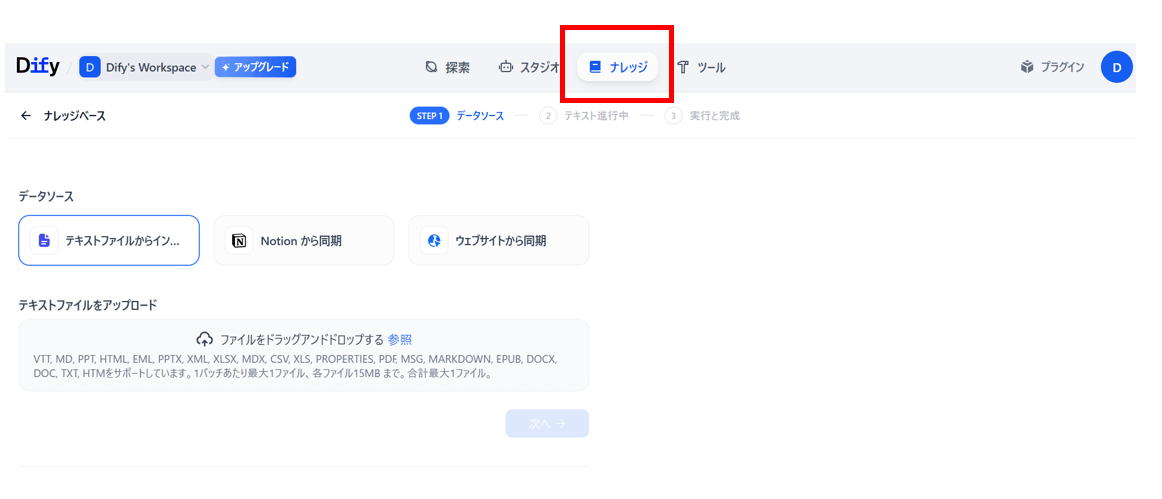Open the 探索 tab
The width and height of the screenshot is (1162, 499).
[448, 67]
